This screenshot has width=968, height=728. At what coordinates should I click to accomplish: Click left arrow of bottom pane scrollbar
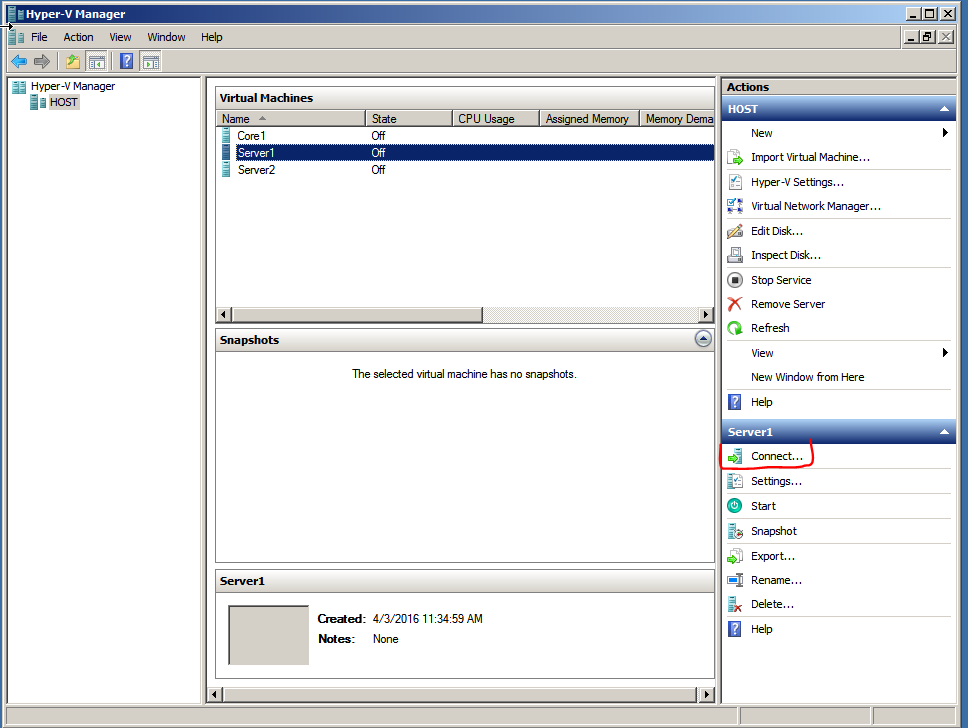tap(214, 694)
